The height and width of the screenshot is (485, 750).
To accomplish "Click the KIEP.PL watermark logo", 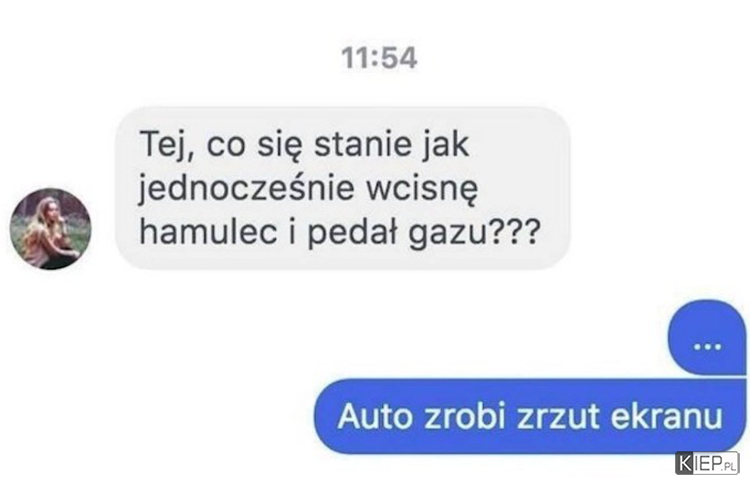I will (x=707, y=463).
